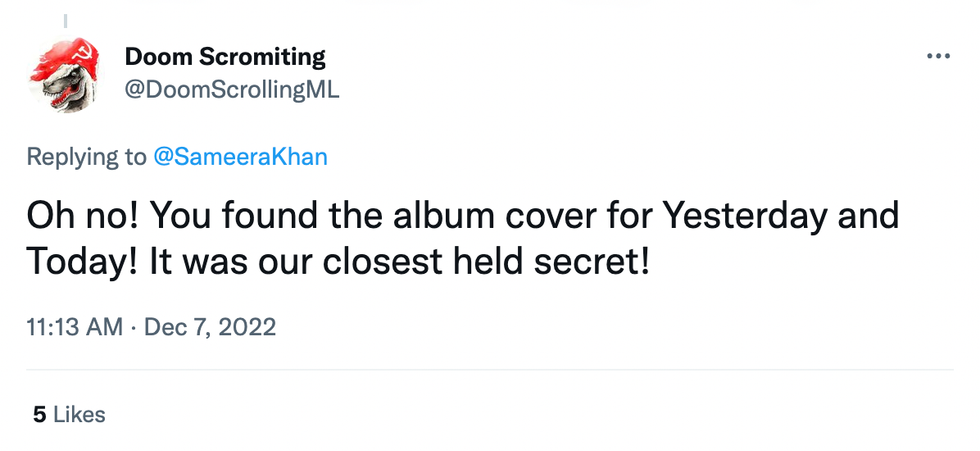View the list of 5 Likes

coord(68,414)
